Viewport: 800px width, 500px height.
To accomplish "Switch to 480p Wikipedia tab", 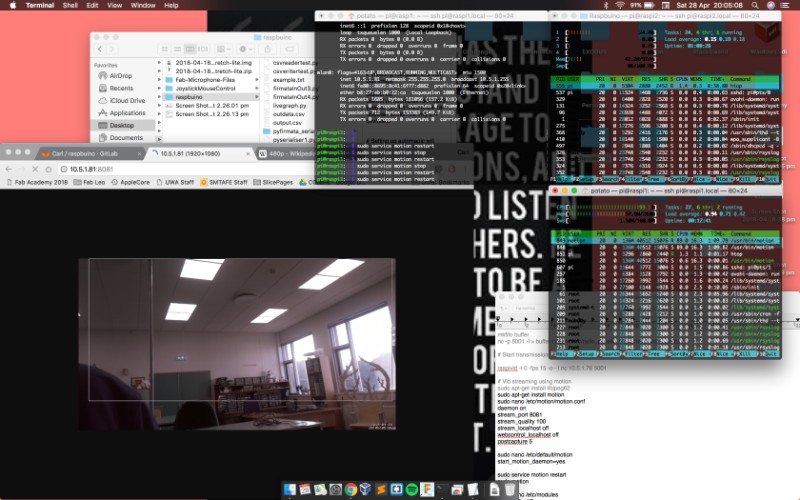I will pyautogui.click(x=286, y=153).
